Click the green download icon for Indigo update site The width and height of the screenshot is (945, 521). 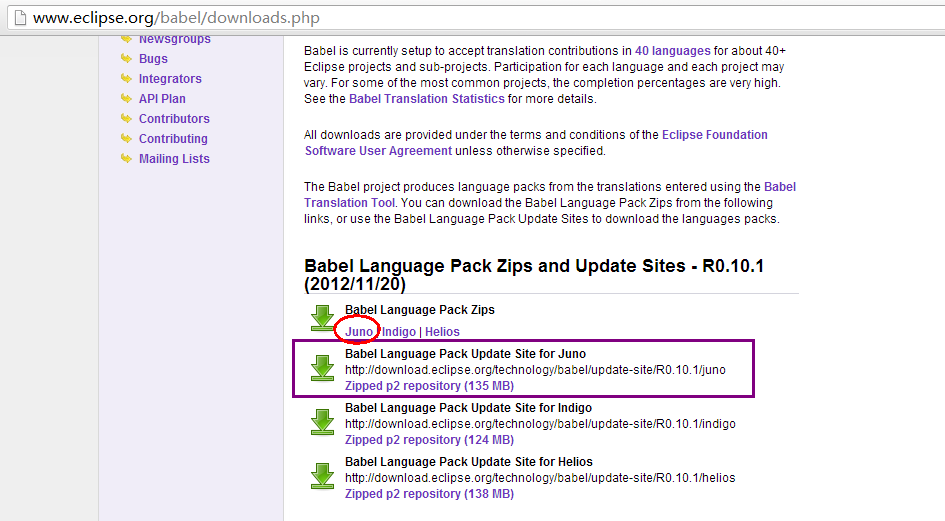tap(322, 422)
